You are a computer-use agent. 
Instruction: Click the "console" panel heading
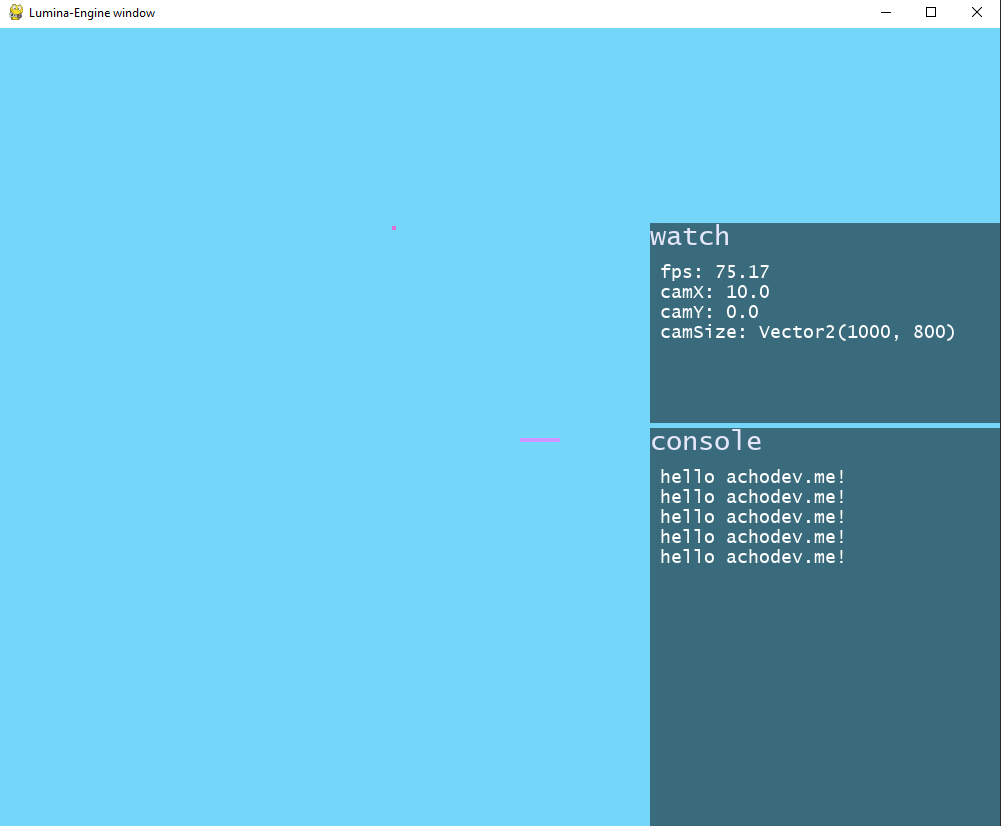tap(706, 442)
